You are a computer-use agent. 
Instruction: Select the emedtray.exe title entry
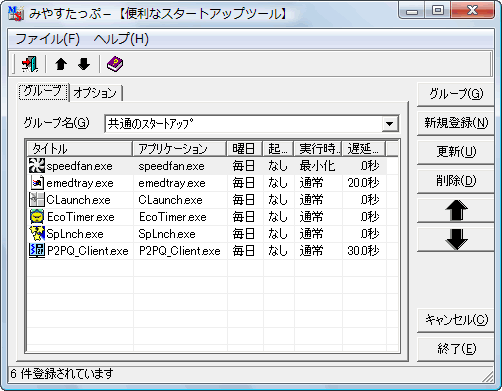tap(80, 183)
